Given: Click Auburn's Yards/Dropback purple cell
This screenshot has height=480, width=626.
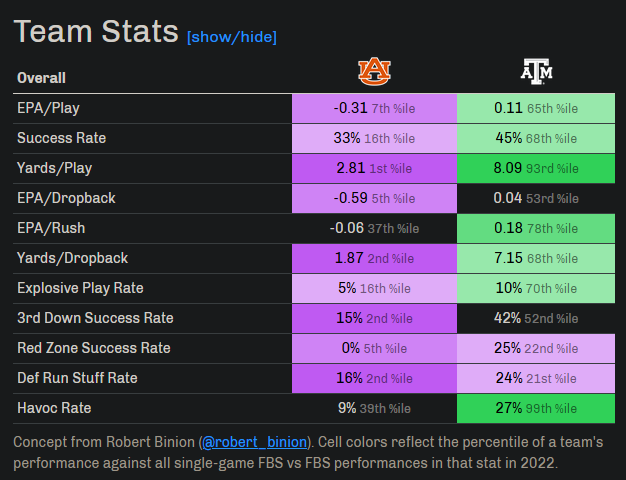Looking at the screenshot, I should click(374, 258).
